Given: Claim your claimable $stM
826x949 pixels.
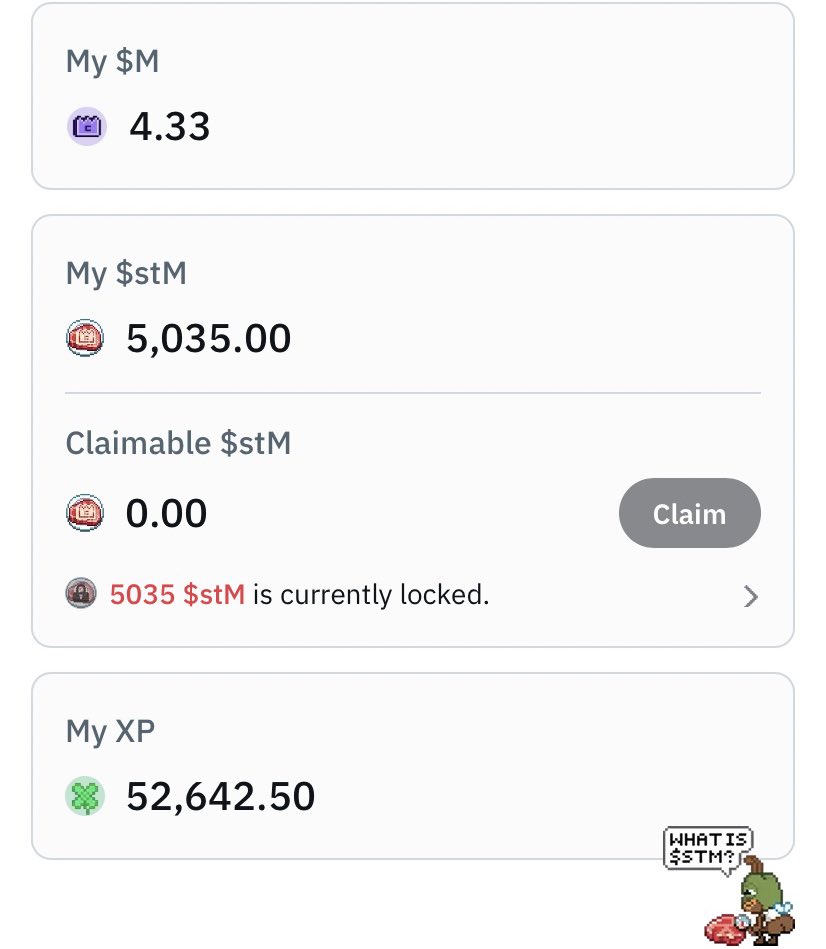Looking at the screenshot, I should point(690,513).
